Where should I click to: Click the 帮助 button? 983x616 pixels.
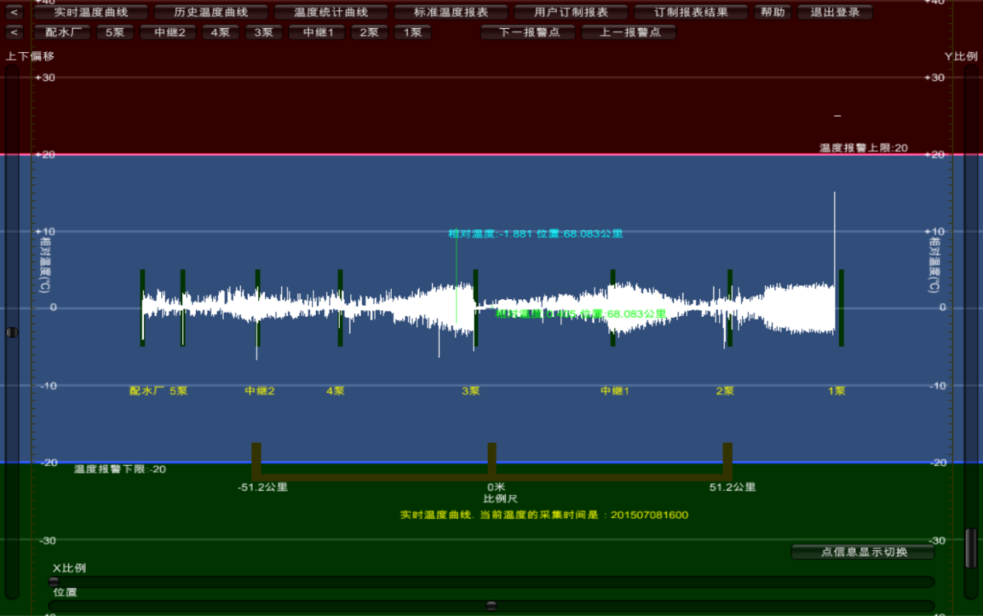click(x=772, y=12)
